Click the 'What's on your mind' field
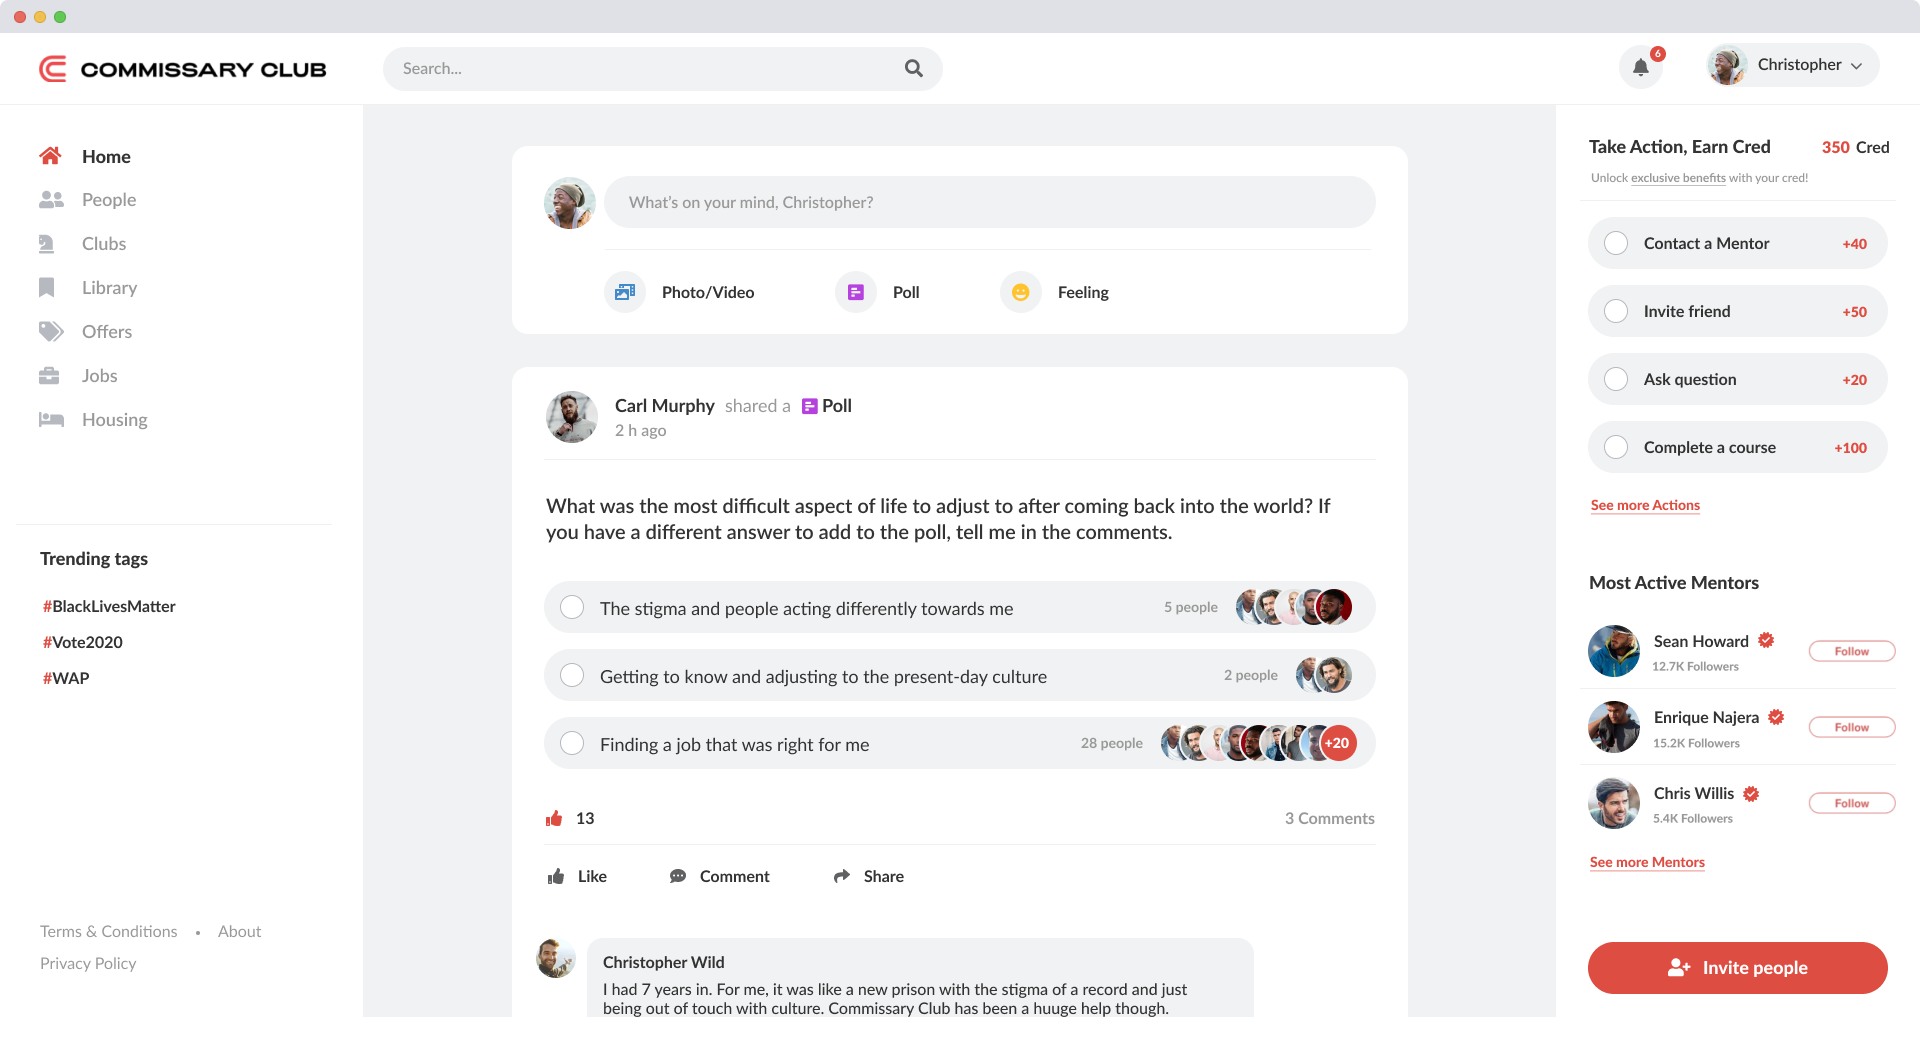The width and height of the screenshot is (1931, 1042). tap(989, 202)
